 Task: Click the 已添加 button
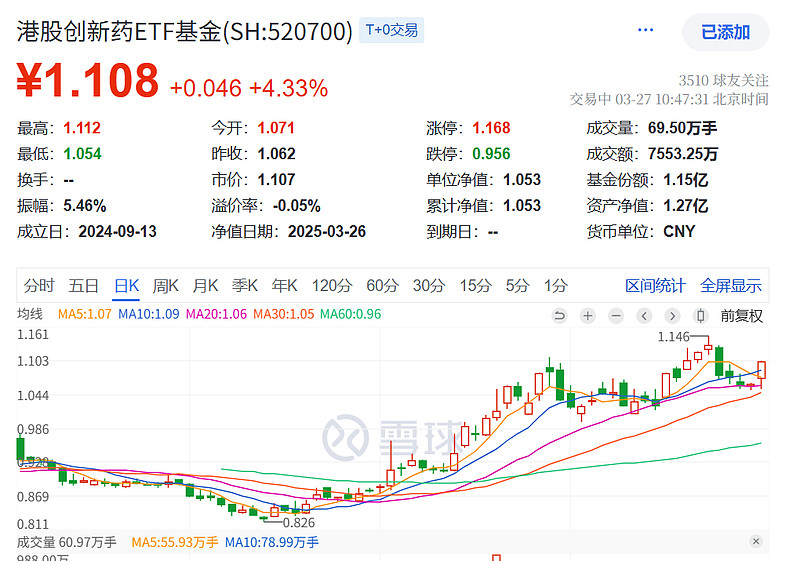point(726,32)
